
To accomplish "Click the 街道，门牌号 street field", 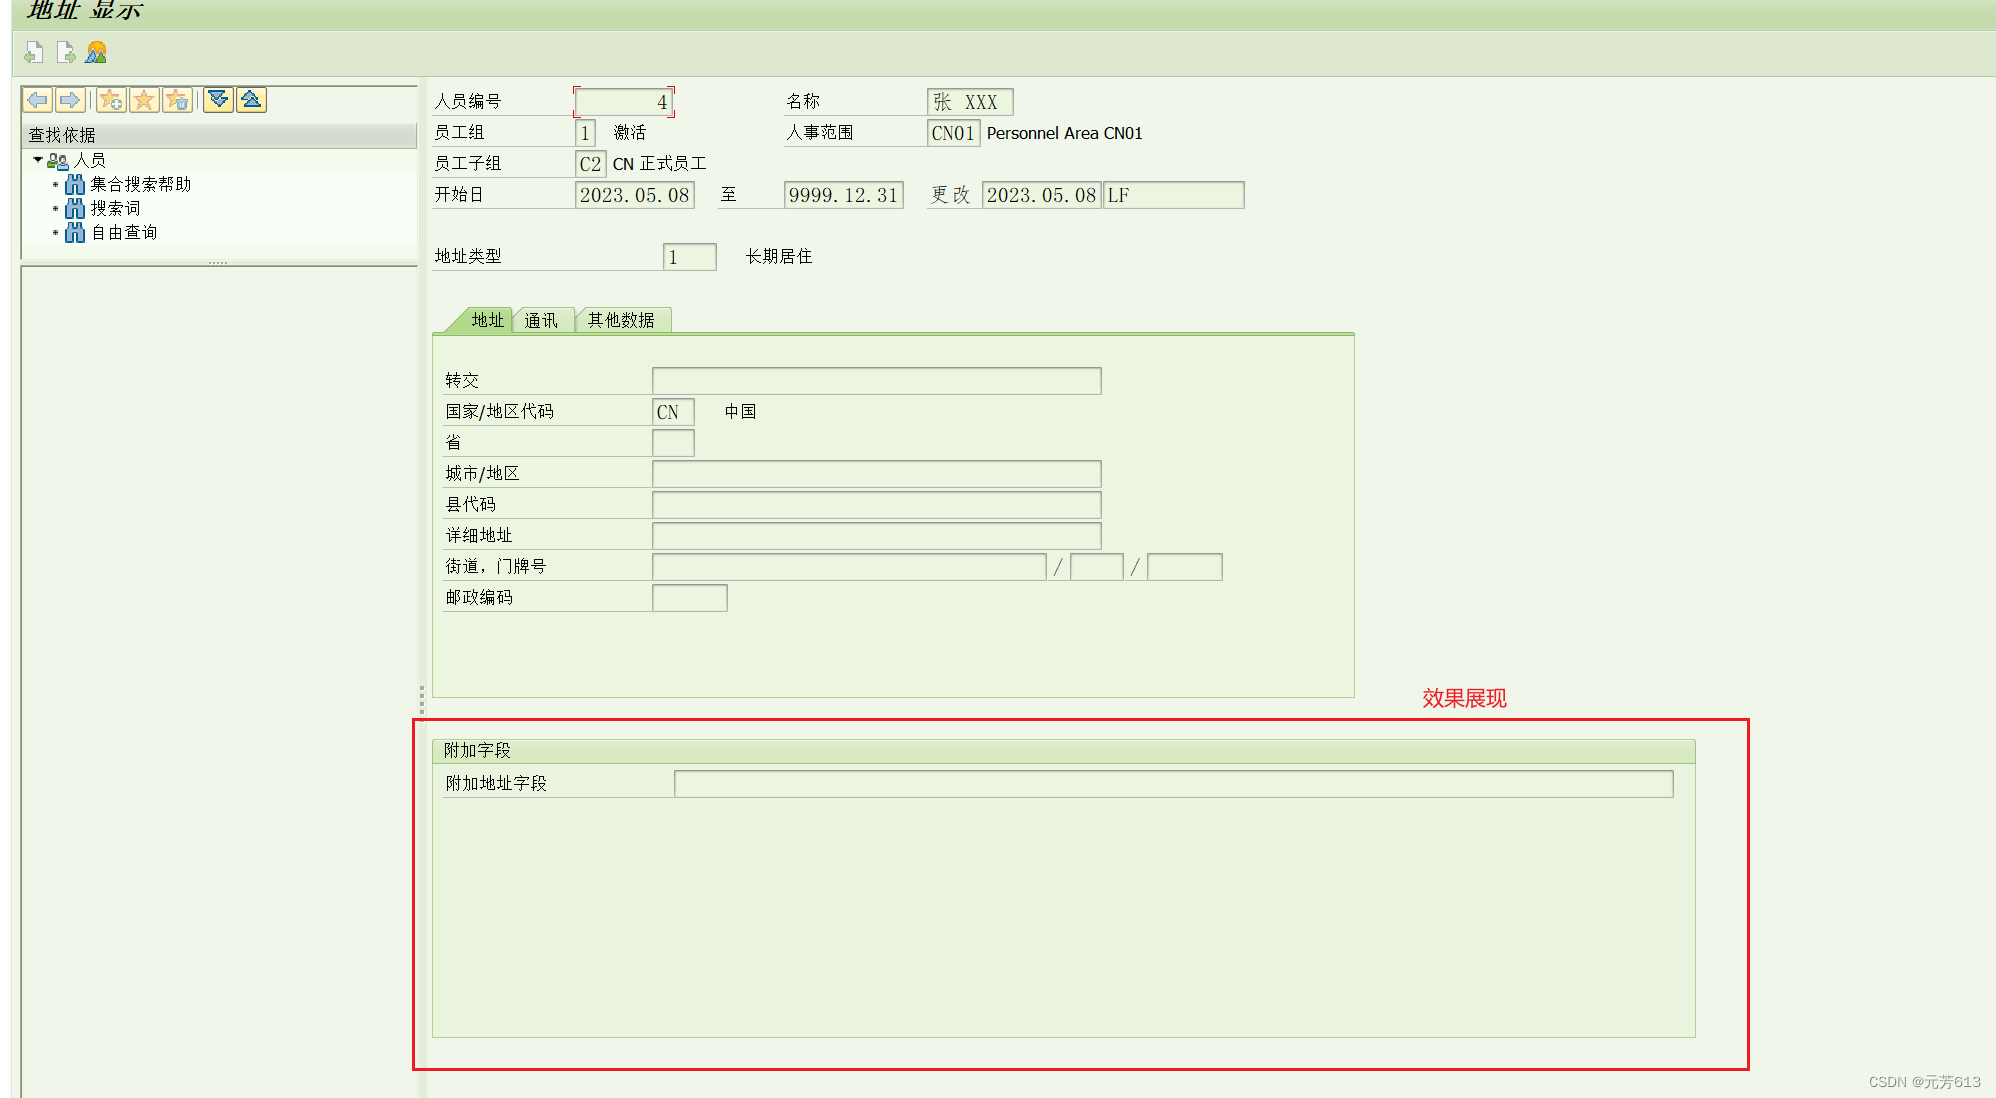I will click(x=849, y=567).
